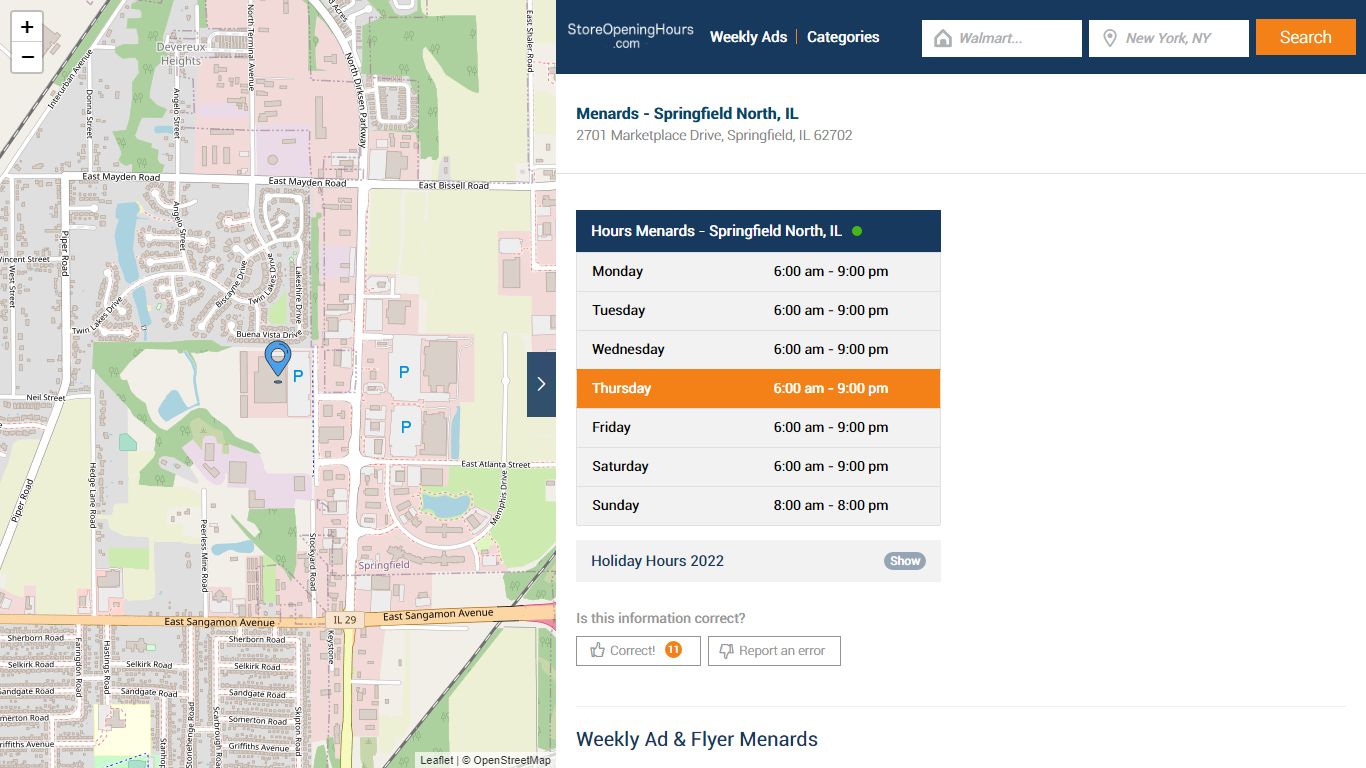Viewport: 1366px width, 768px height.
Task: Click the thumbs-down icon
Action: click(727, 651)
